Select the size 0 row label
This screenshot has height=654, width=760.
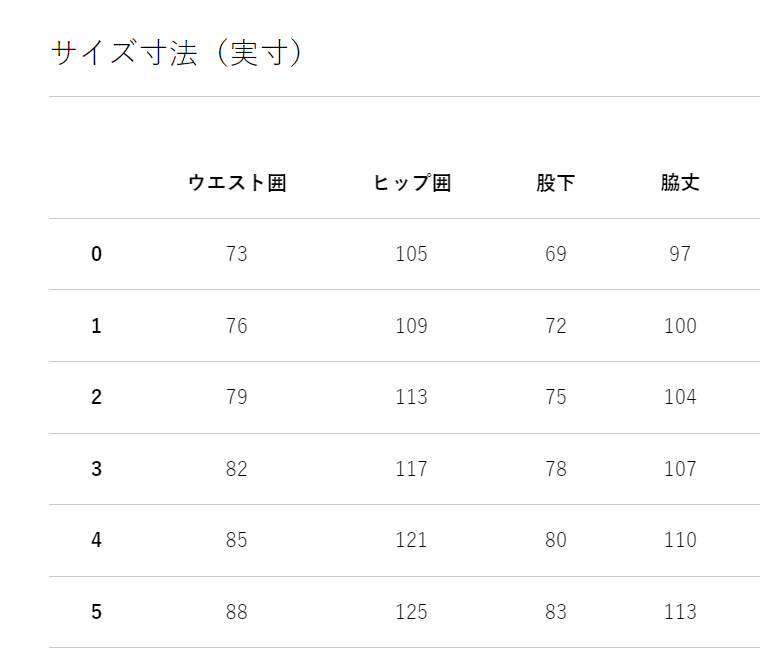click(x=96, y=254)
